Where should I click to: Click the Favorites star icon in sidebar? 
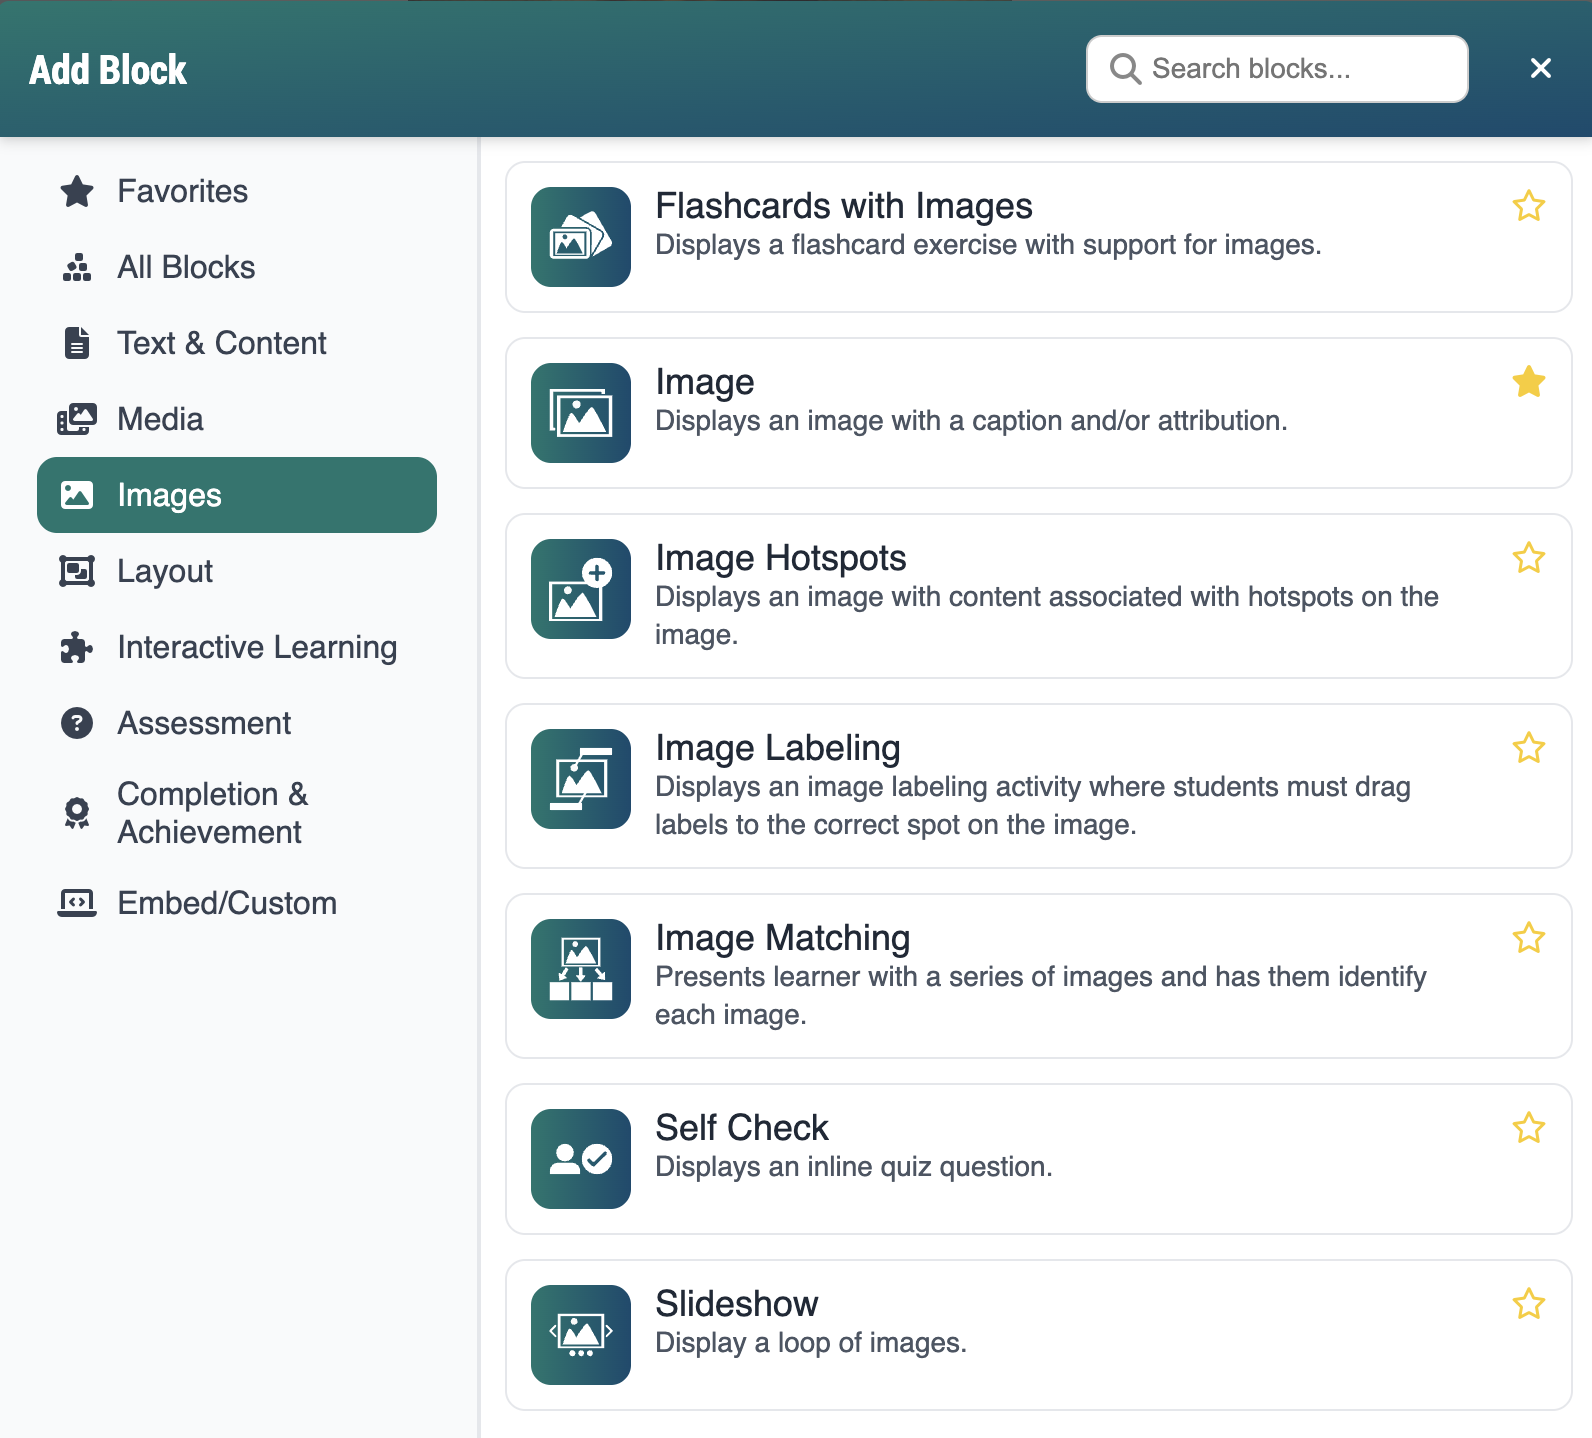click(77, 191)
